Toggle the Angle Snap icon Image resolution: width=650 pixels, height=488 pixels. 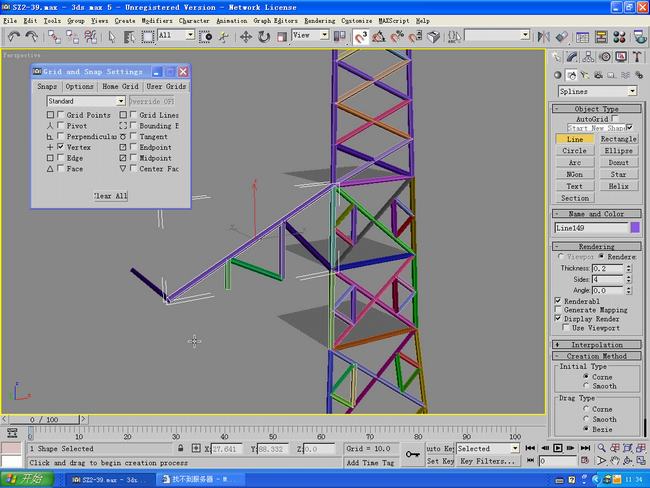click(x=378, y=37)
